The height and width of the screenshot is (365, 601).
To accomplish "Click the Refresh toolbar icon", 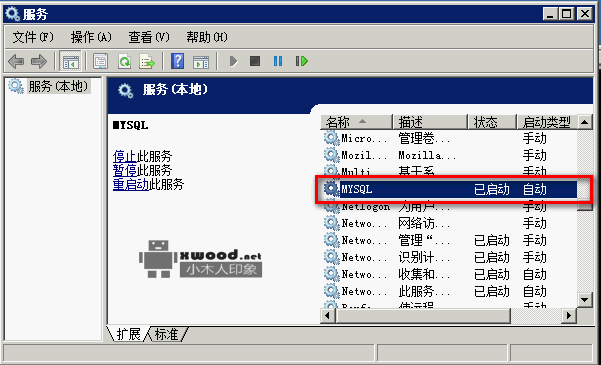I will [124, 61].
